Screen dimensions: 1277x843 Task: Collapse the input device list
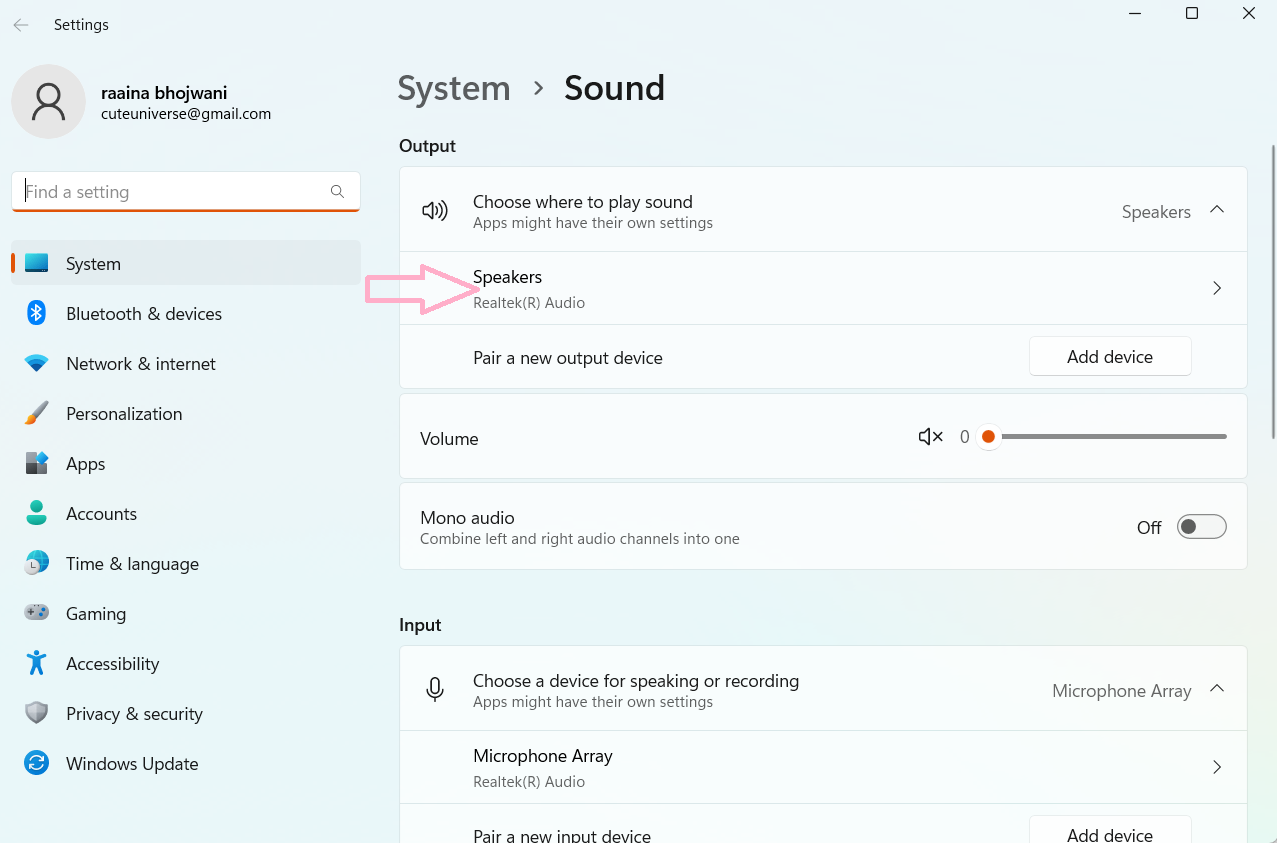[x=1217, y=689]
